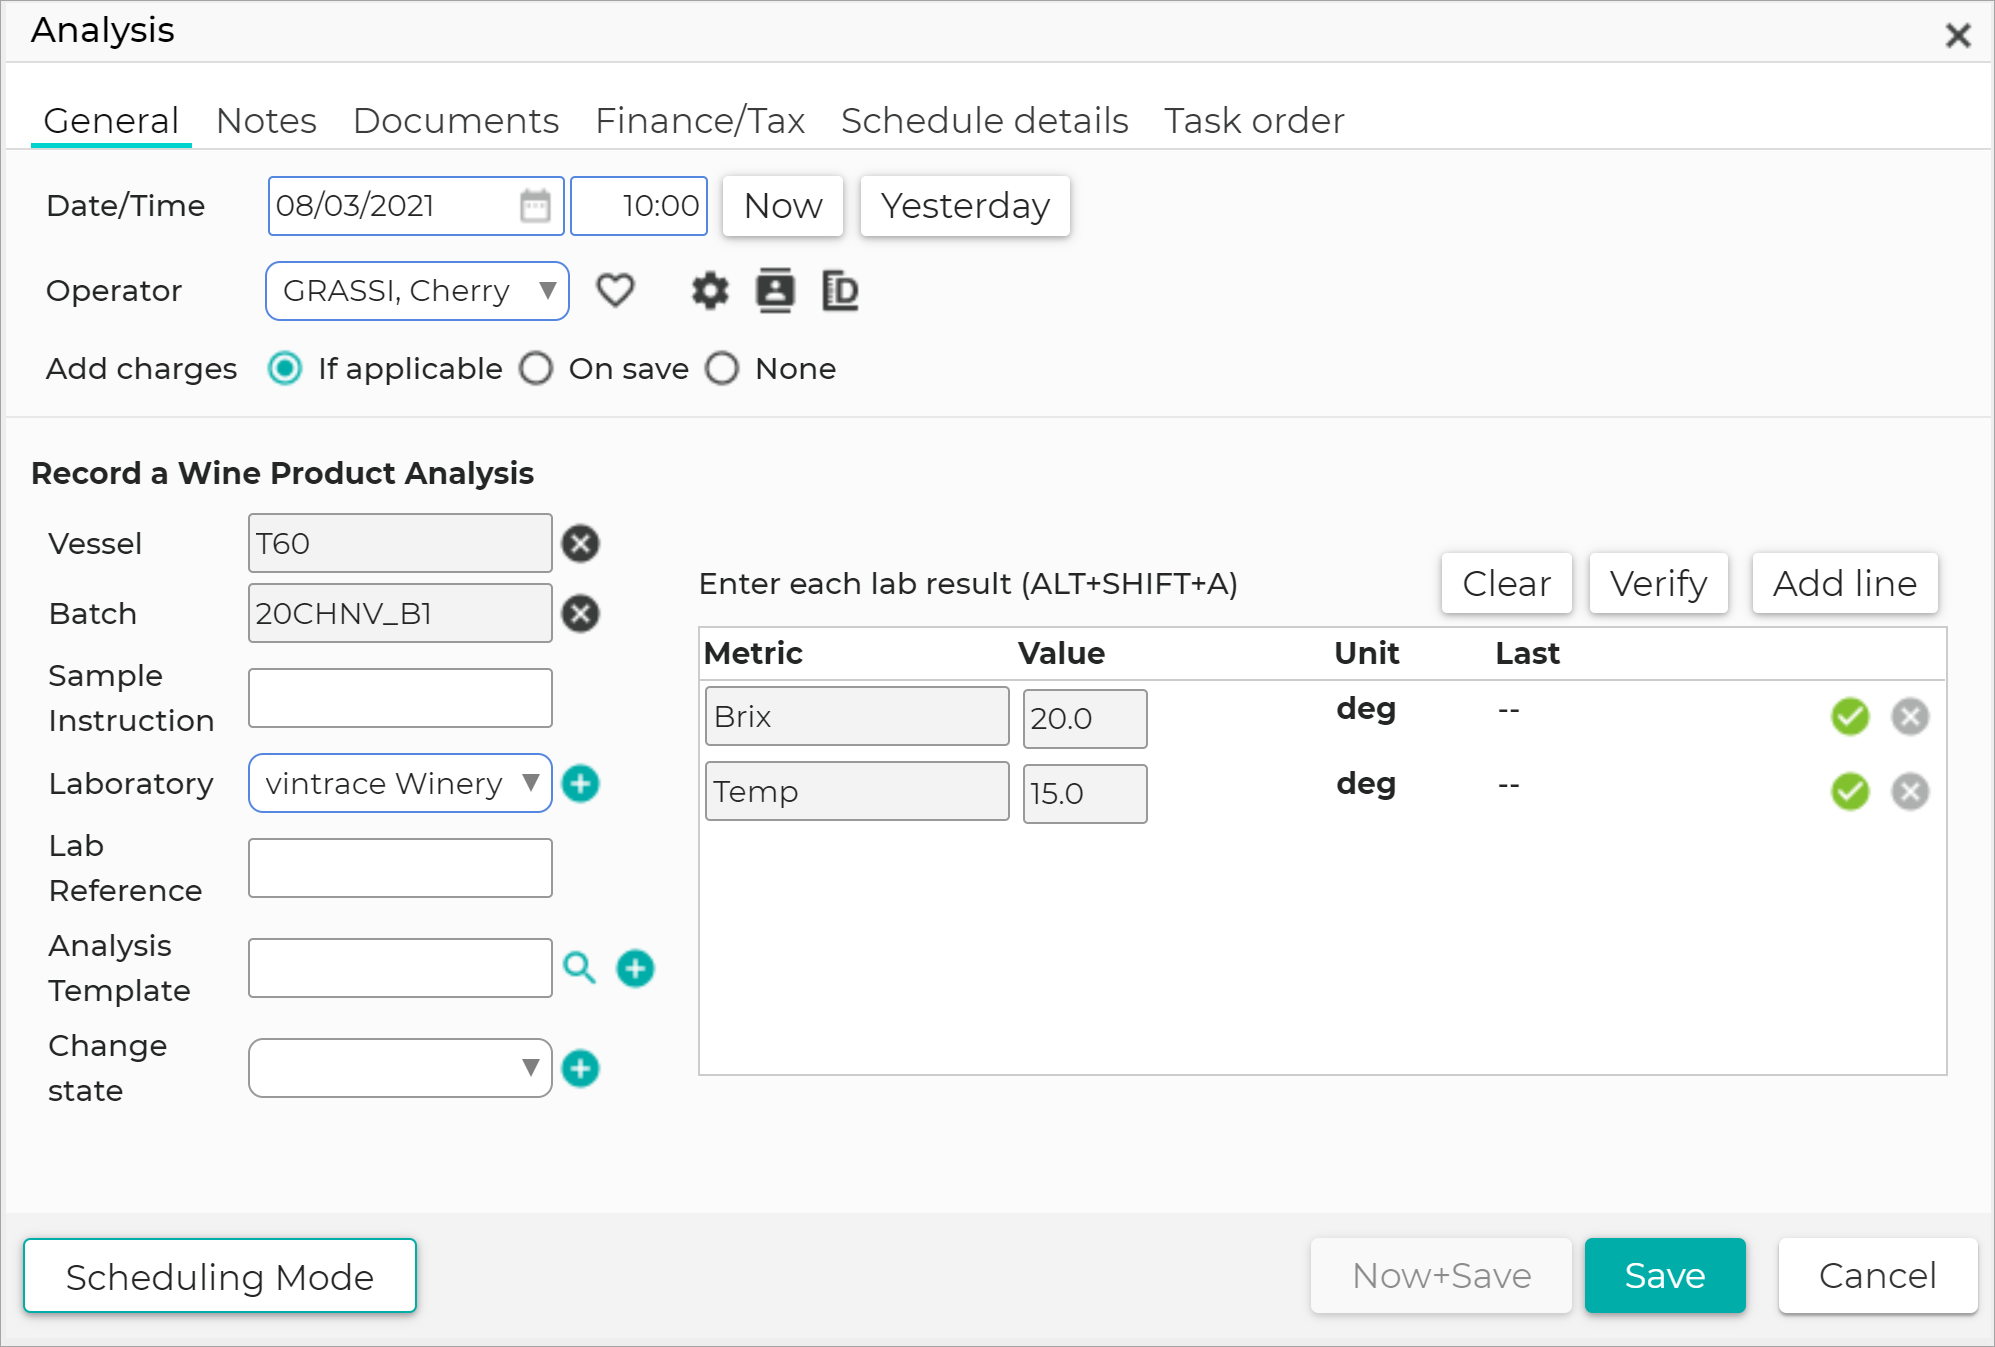This screenshot has height=1347, width=1995.
Task: Open the Operator dropdown
Action: [417, 291]
